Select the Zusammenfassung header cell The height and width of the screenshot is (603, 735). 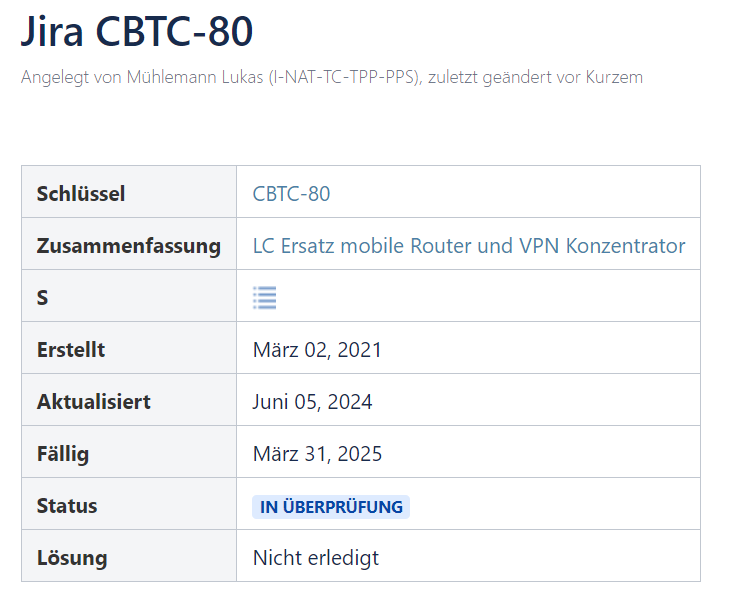pyautogui.click(x=129, y=244)
